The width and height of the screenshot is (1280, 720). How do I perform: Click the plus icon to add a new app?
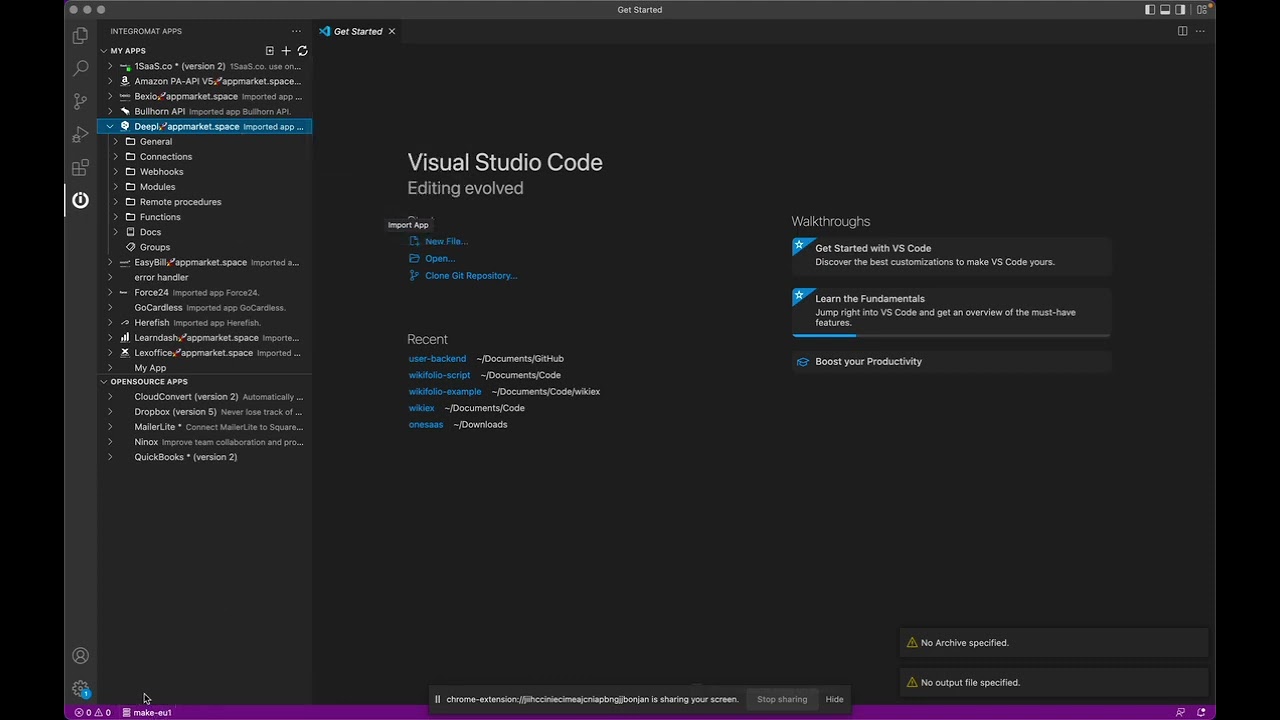click(286, 51)
